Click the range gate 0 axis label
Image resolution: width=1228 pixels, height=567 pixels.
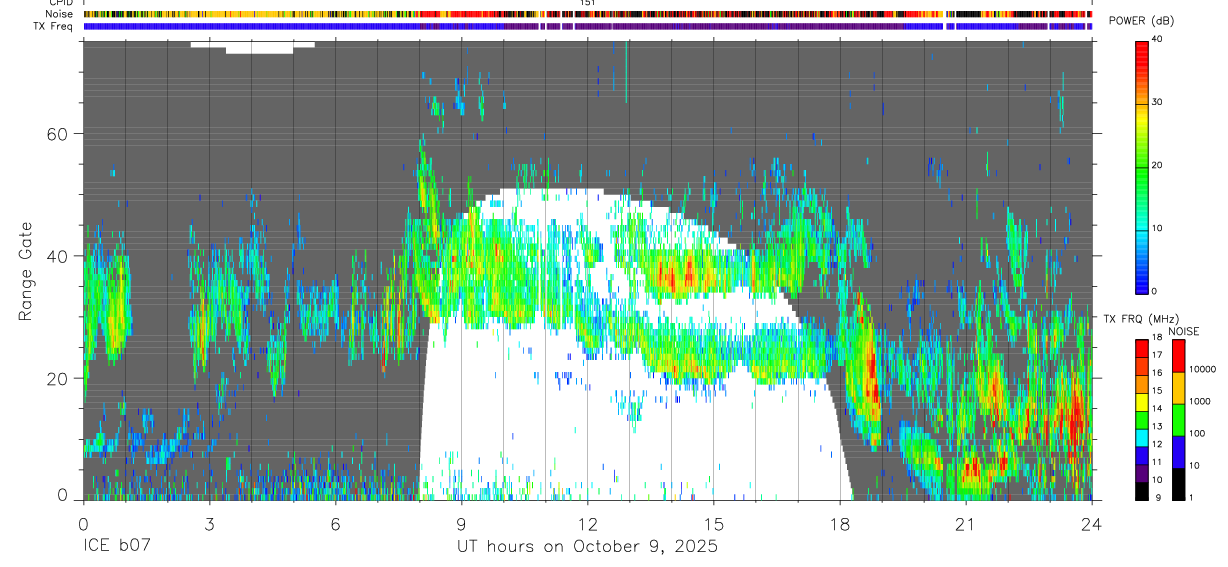(x=62, y=496)
